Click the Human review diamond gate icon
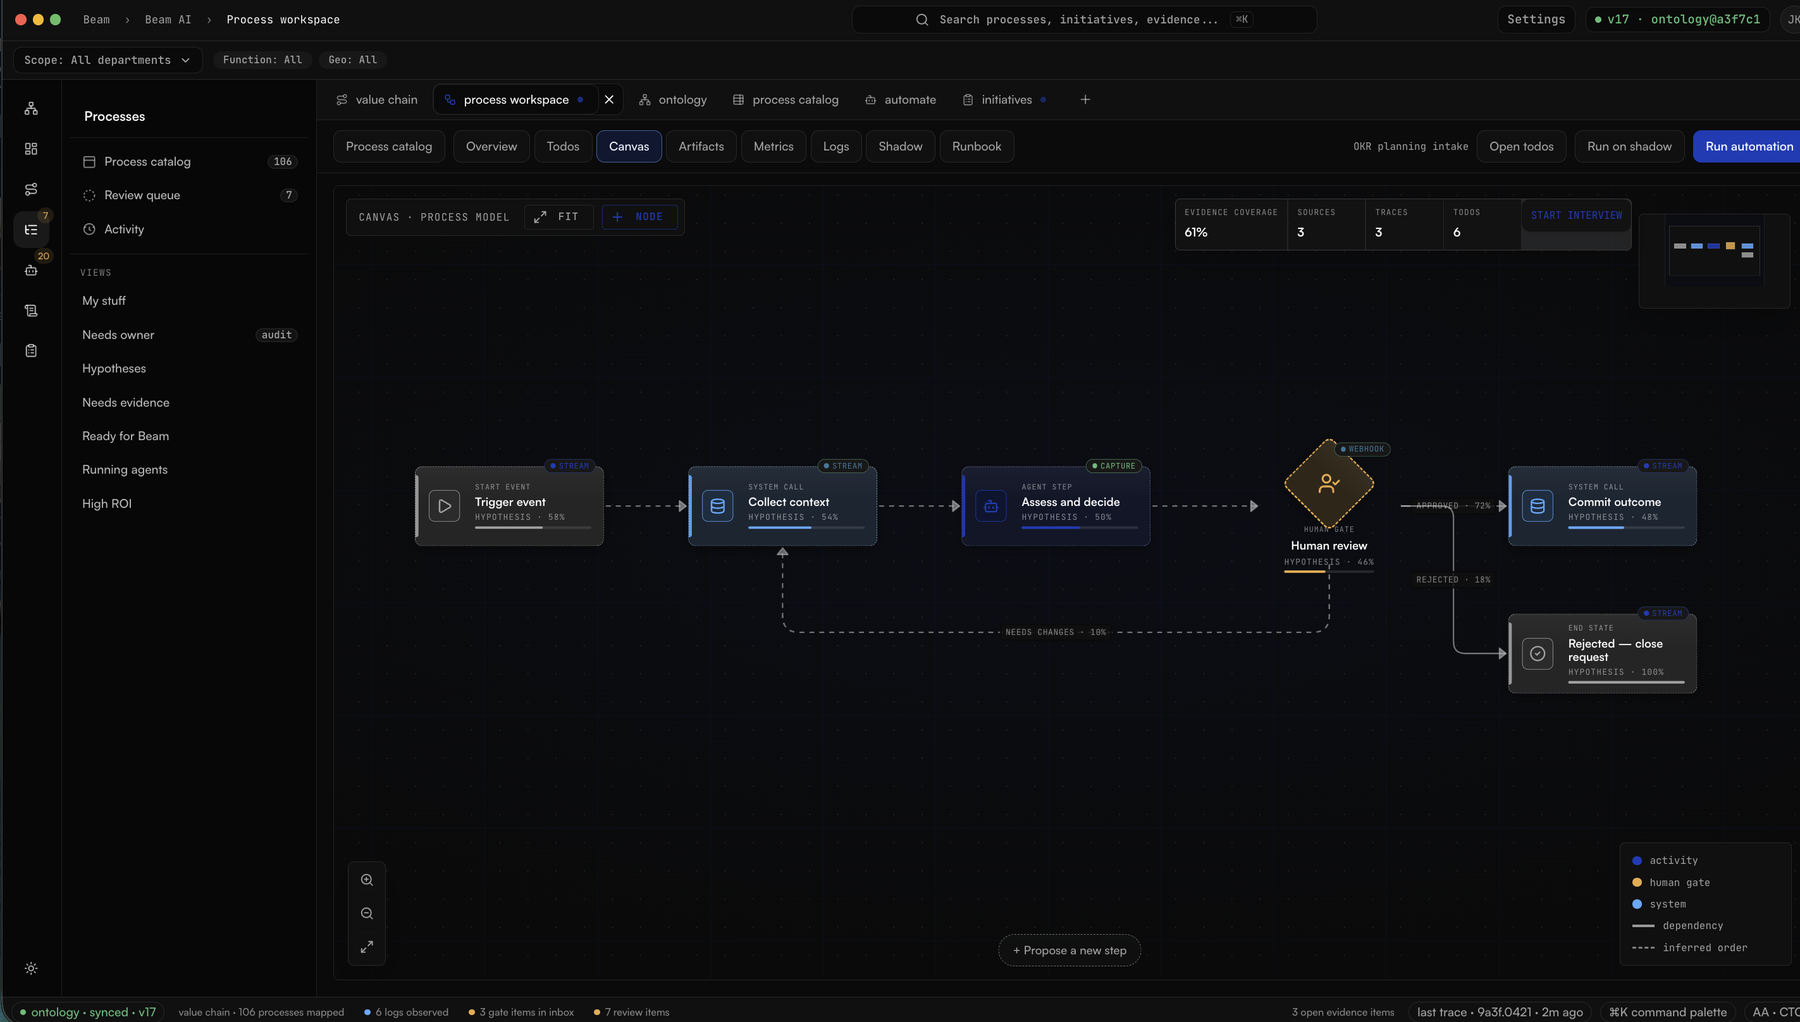This screenshot has height=1022, width=1800. [1329, 484]
